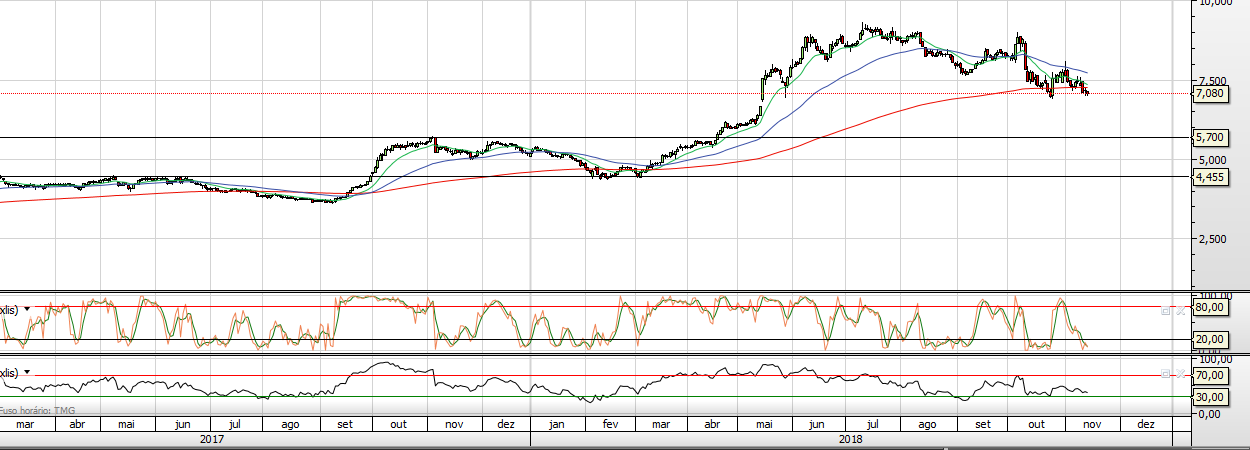Viewport: 1250px width, 450px height.
Task: Select the fev month on the time axis
Action: 608,424
